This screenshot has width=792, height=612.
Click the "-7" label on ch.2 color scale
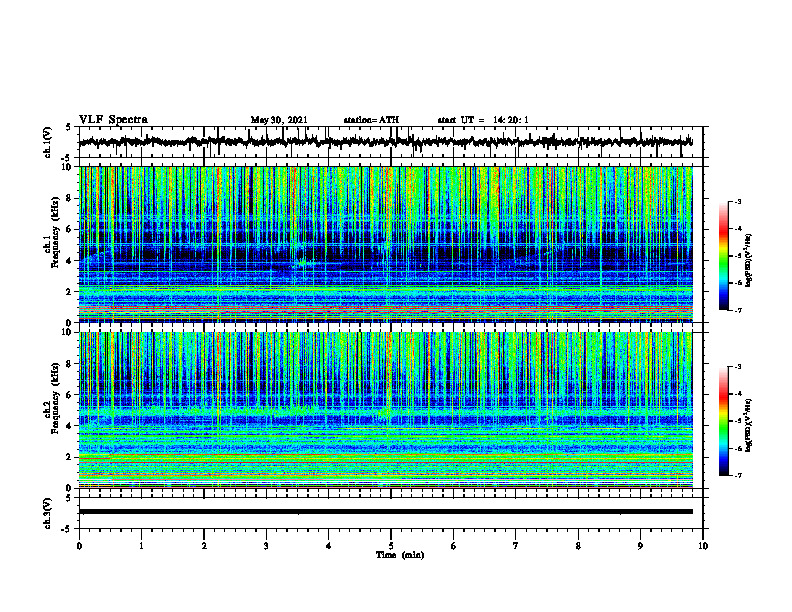(x=738, y=475)
